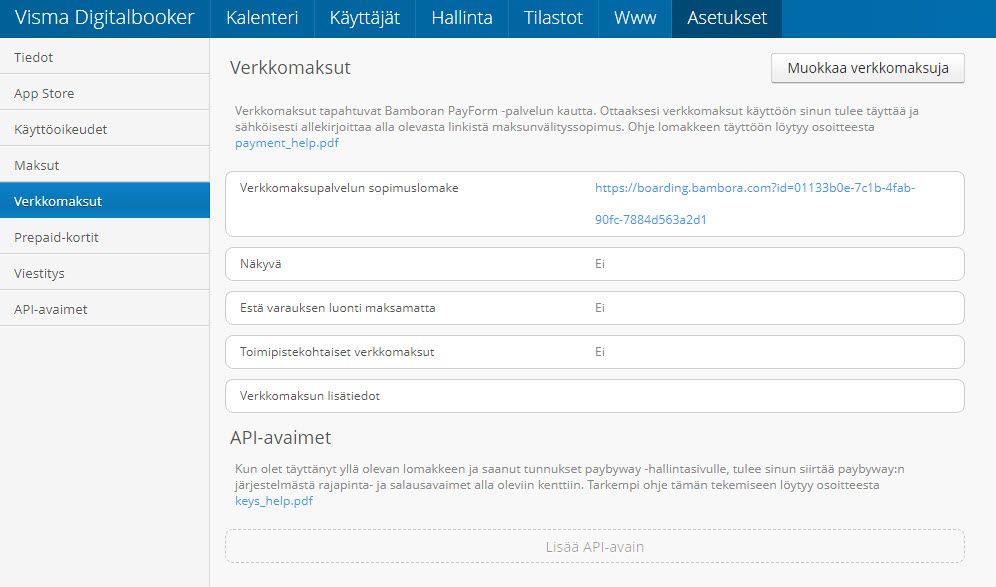Viewport: 996px width, 587px height.
Task: Click the Asetukset tab
Action: click(727, 18)
